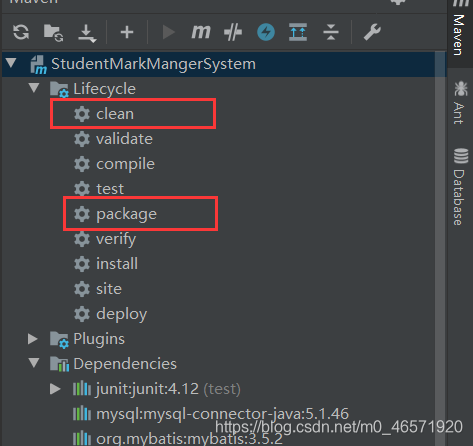Screen dimensions: 473x446
Task: Collapse the Lifecycle node arrow
Action: pyautogui.click(x=34, y=88)
